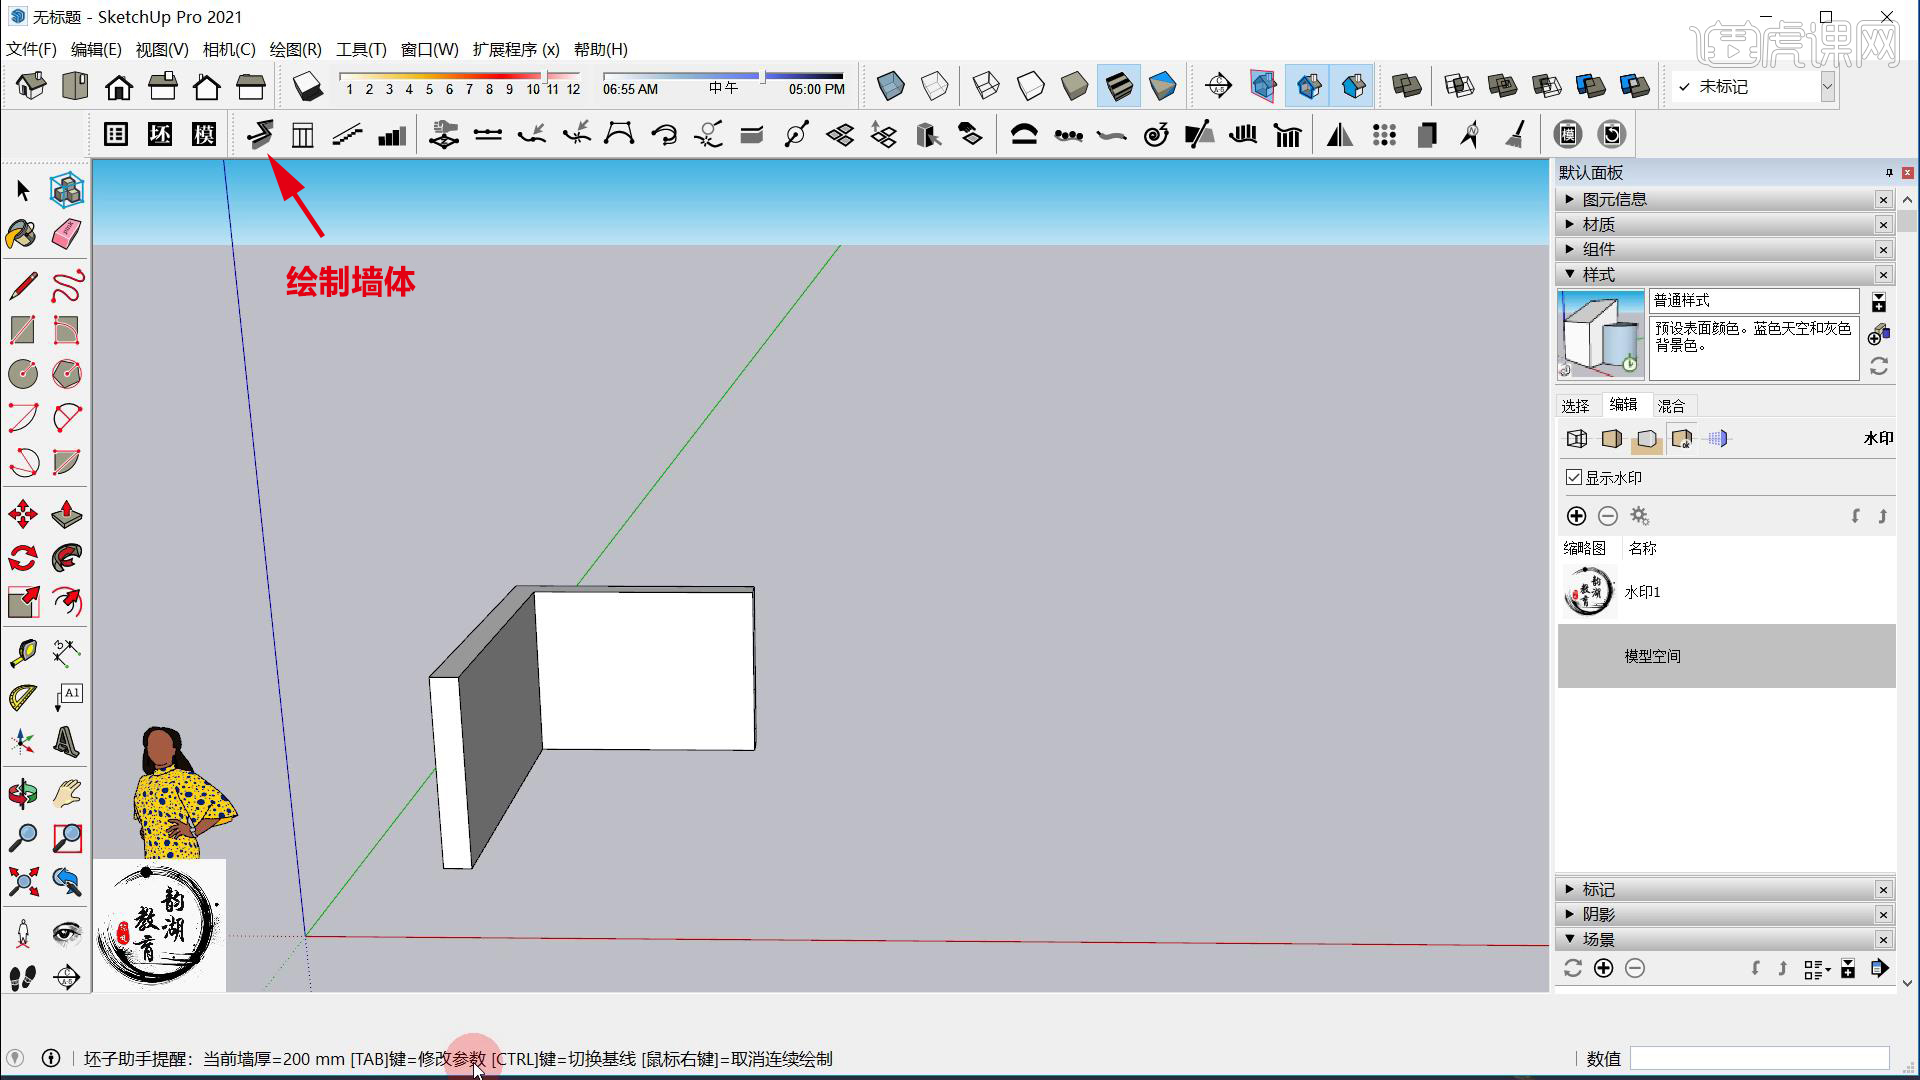
Task: Activate the Move tool
Action: (23, 515)
